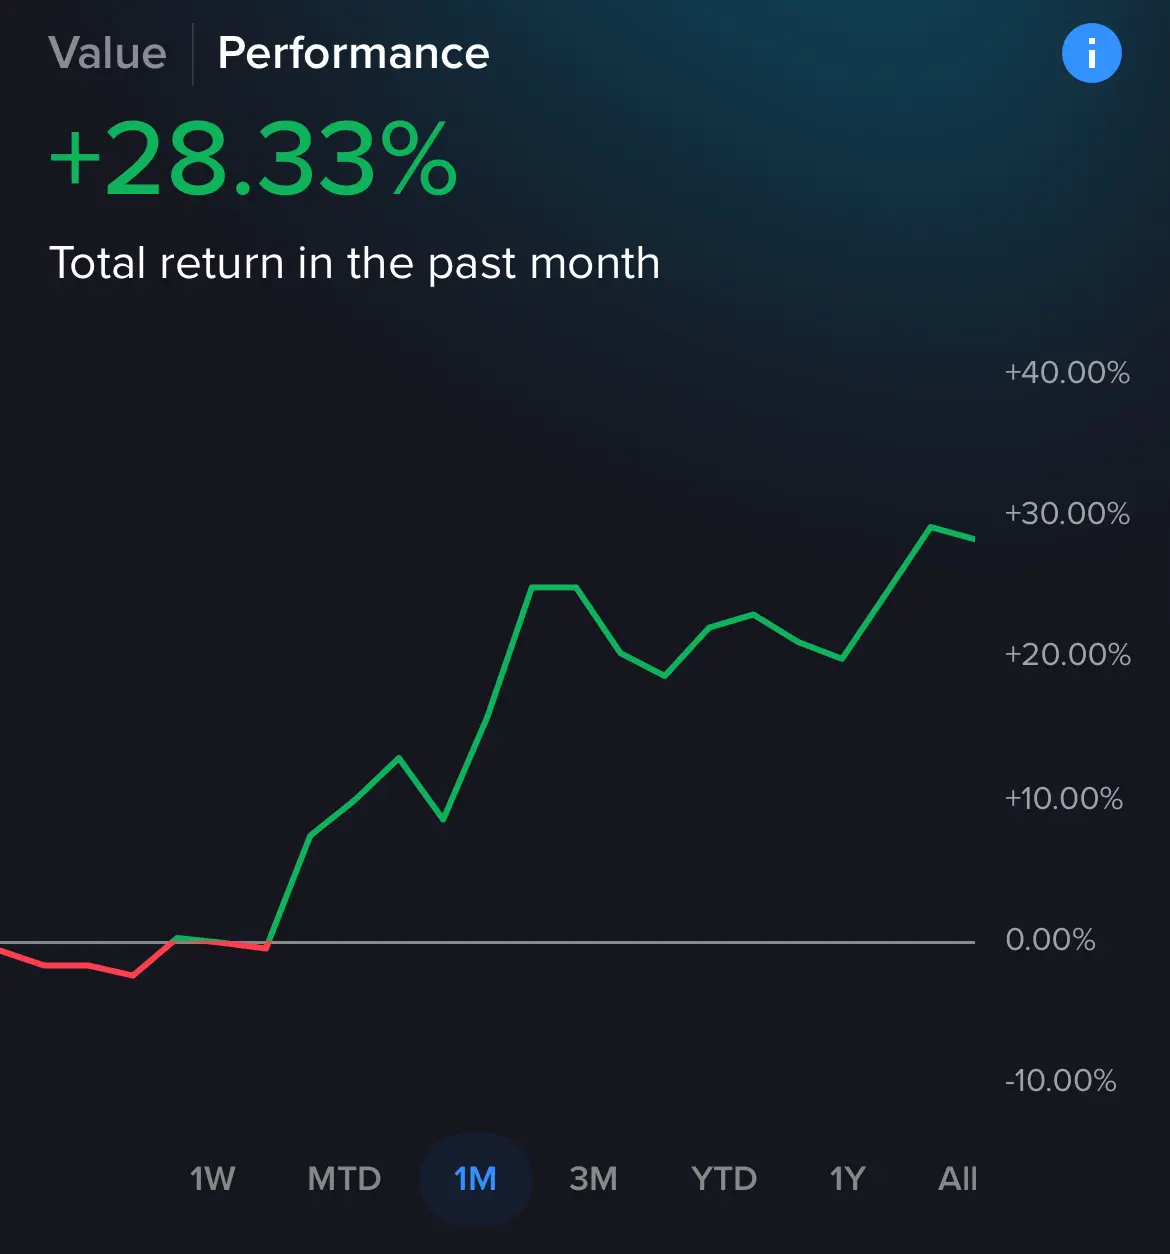Screen dimensions: 1170x1254
Task: Click the 0.00% baseline label
Action: click(x=1050, y=940)
